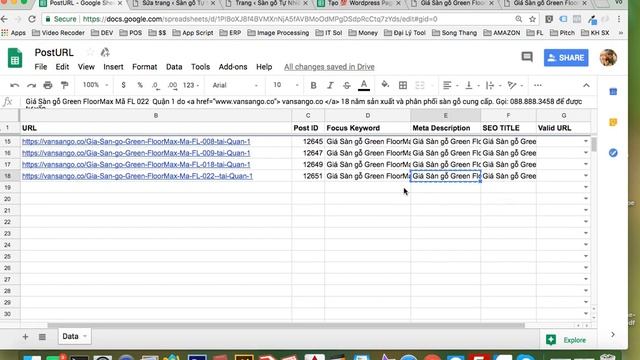Open text wrapping options

click(493, 85)
